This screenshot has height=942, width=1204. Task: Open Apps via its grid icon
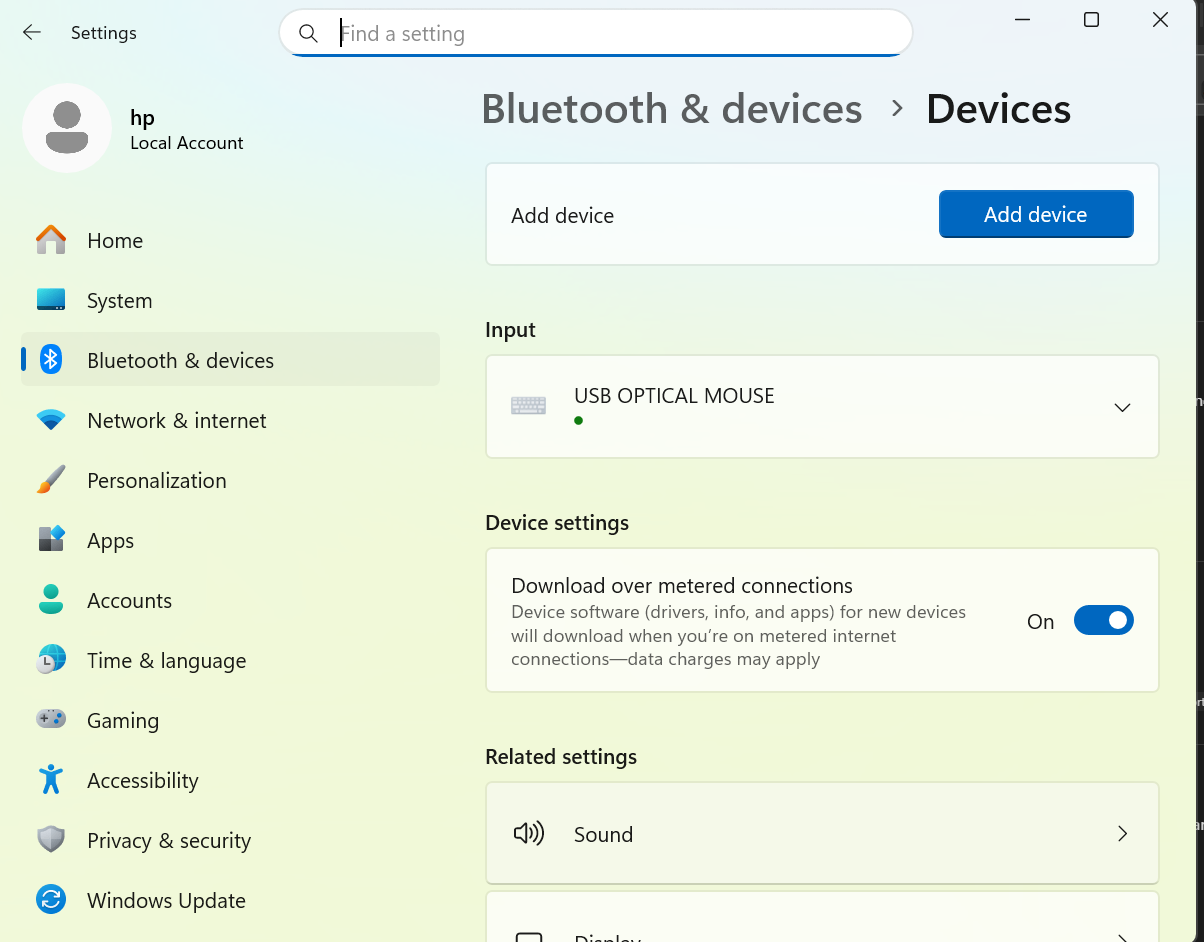[51, 540]
